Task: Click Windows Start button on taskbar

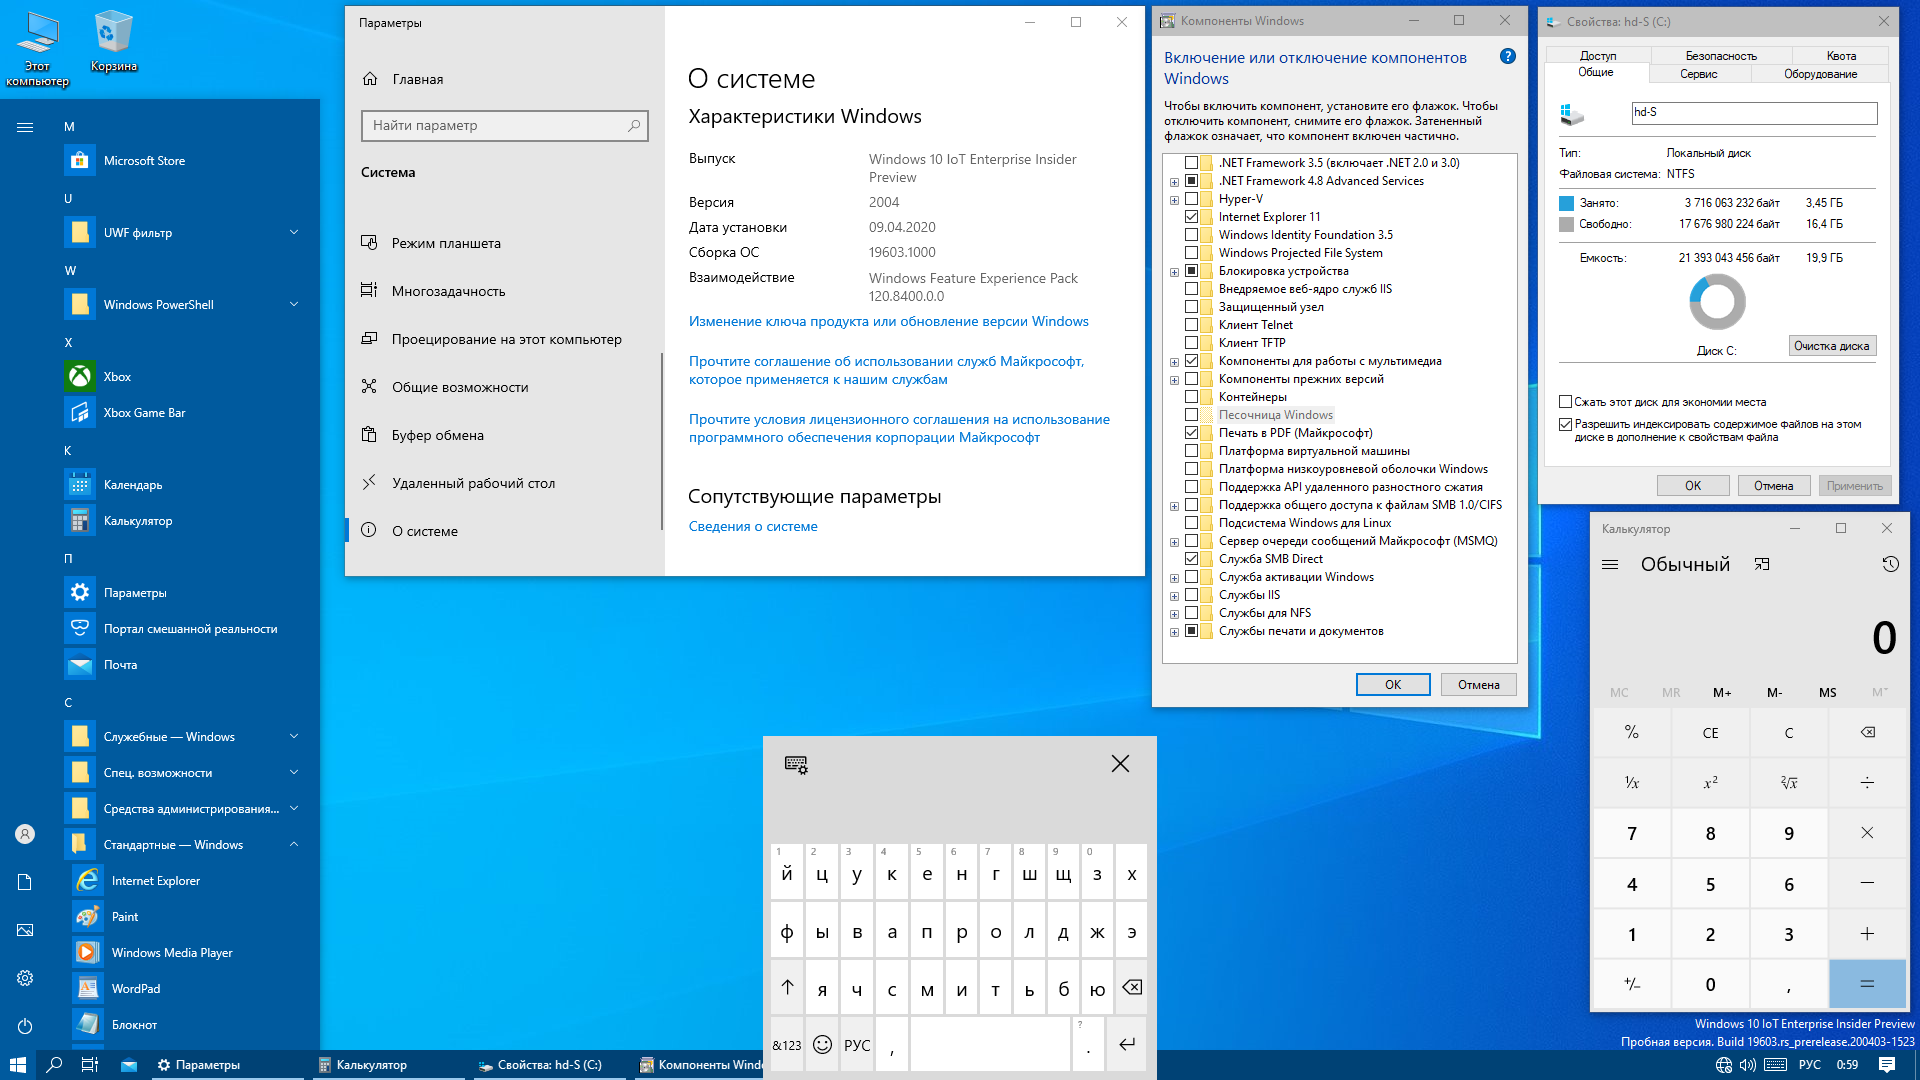Action: 18,1065
